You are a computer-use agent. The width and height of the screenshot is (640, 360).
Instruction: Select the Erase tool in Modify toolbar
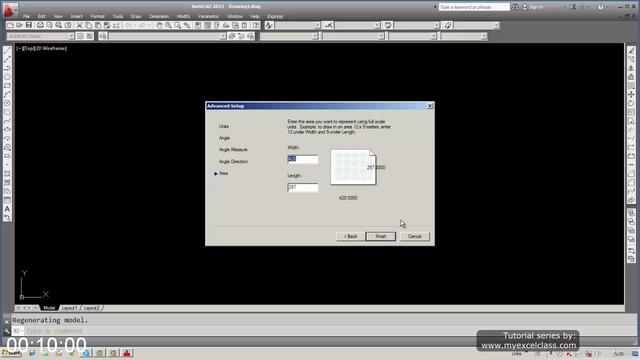[631, 50]
